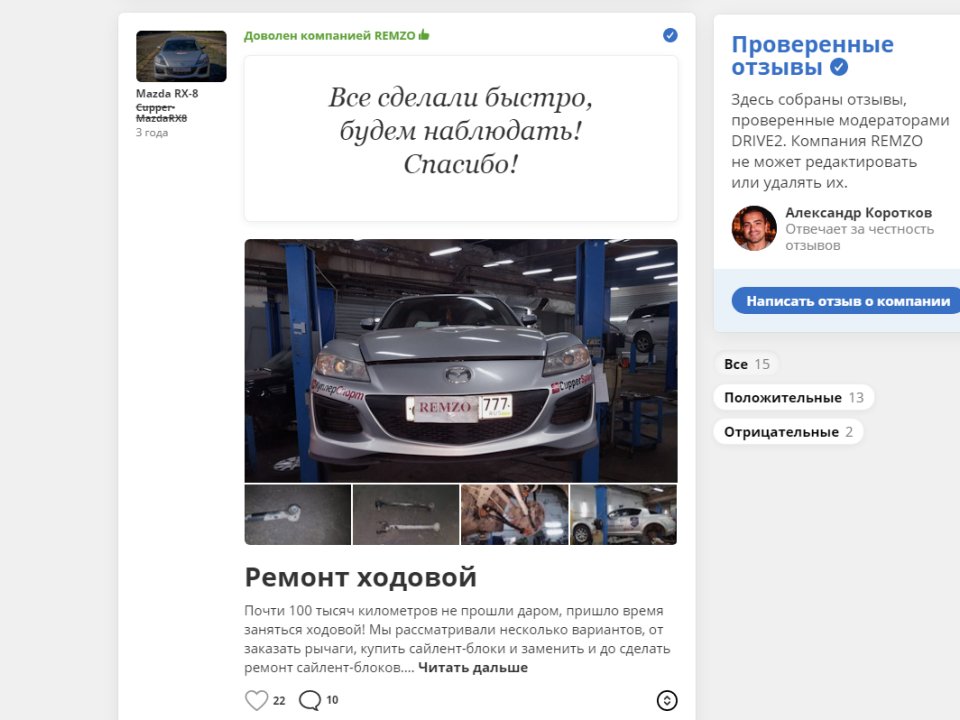
Task: Show all 15 reviews with Все filter
Action: coord(746,364)
